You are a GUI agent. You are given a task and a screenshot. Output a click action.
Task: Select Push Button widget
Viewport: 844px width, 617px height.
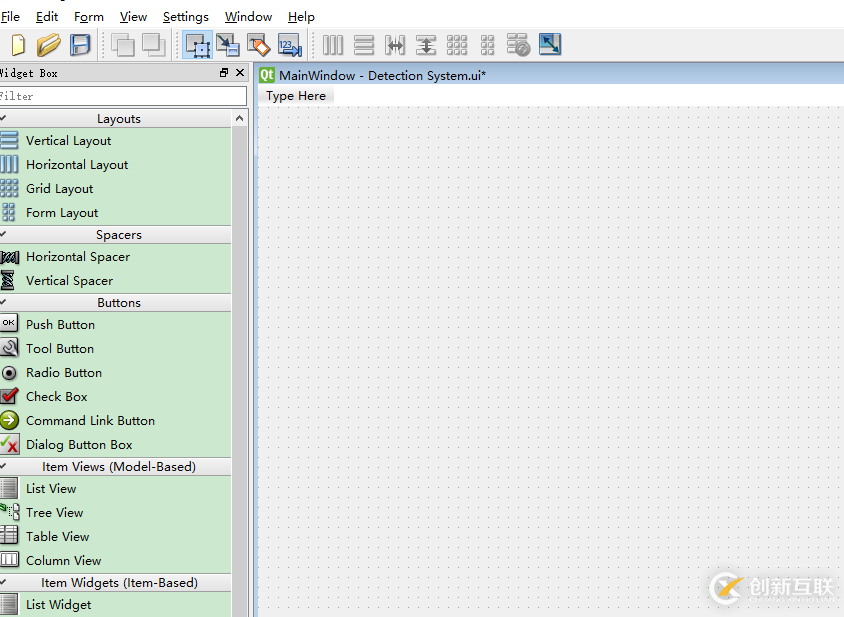tap(116, 325)
